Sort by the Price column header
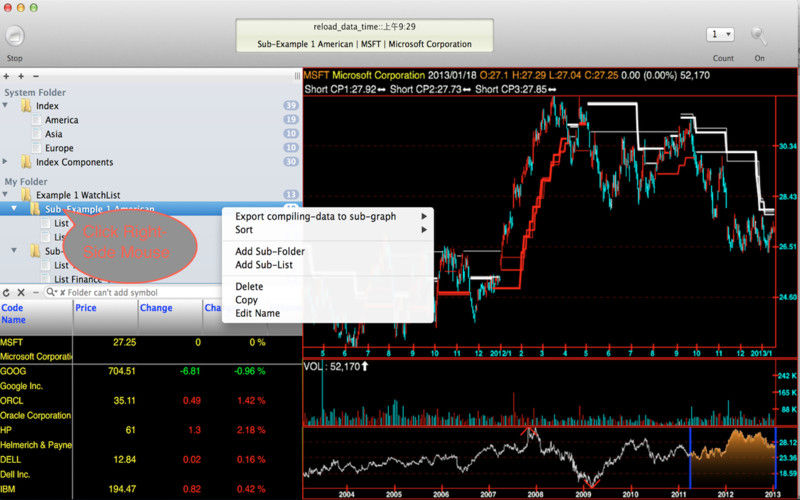The height and width of the screenshot is (500, 800). [x=106, y=317]
